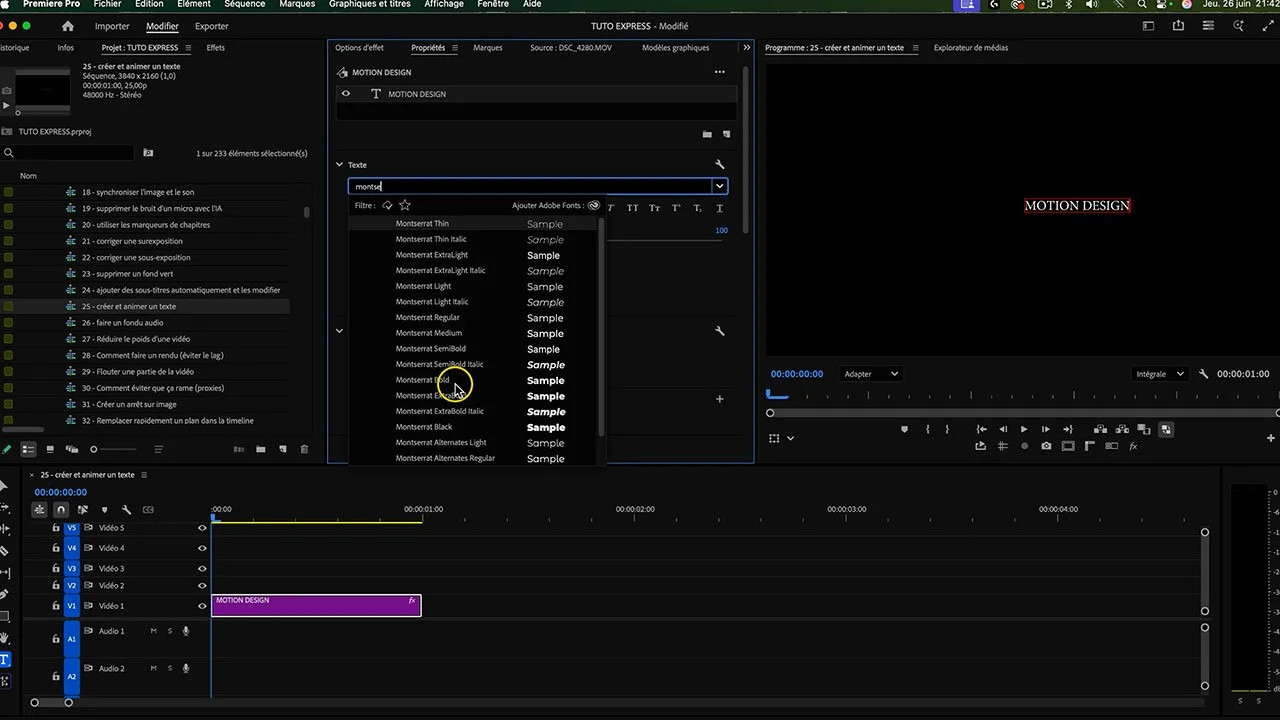The width and height of the screenshot is (1280, 720).
Task: Apply the all caps TT style
Action: click(x=632, y=208)
